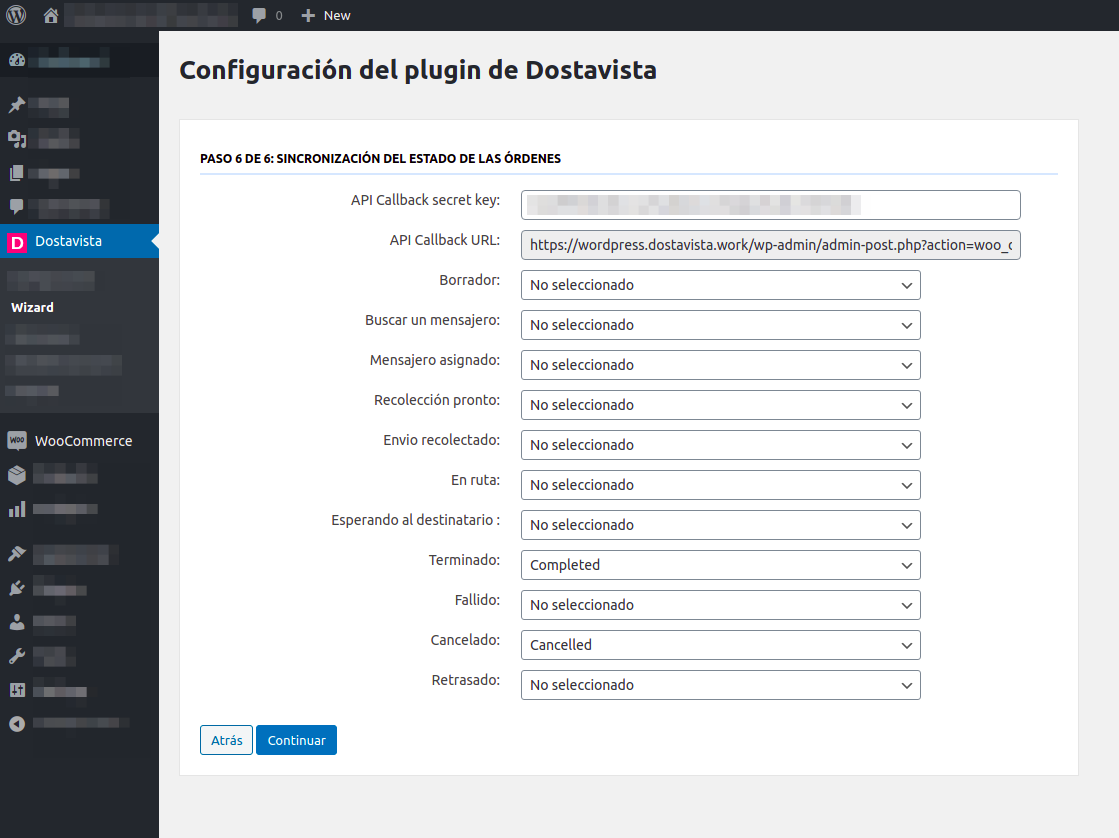The height and width of the screenshot is (838, 1119).
Task: Open the Settings sliders icon
Action: click(17, 690)
